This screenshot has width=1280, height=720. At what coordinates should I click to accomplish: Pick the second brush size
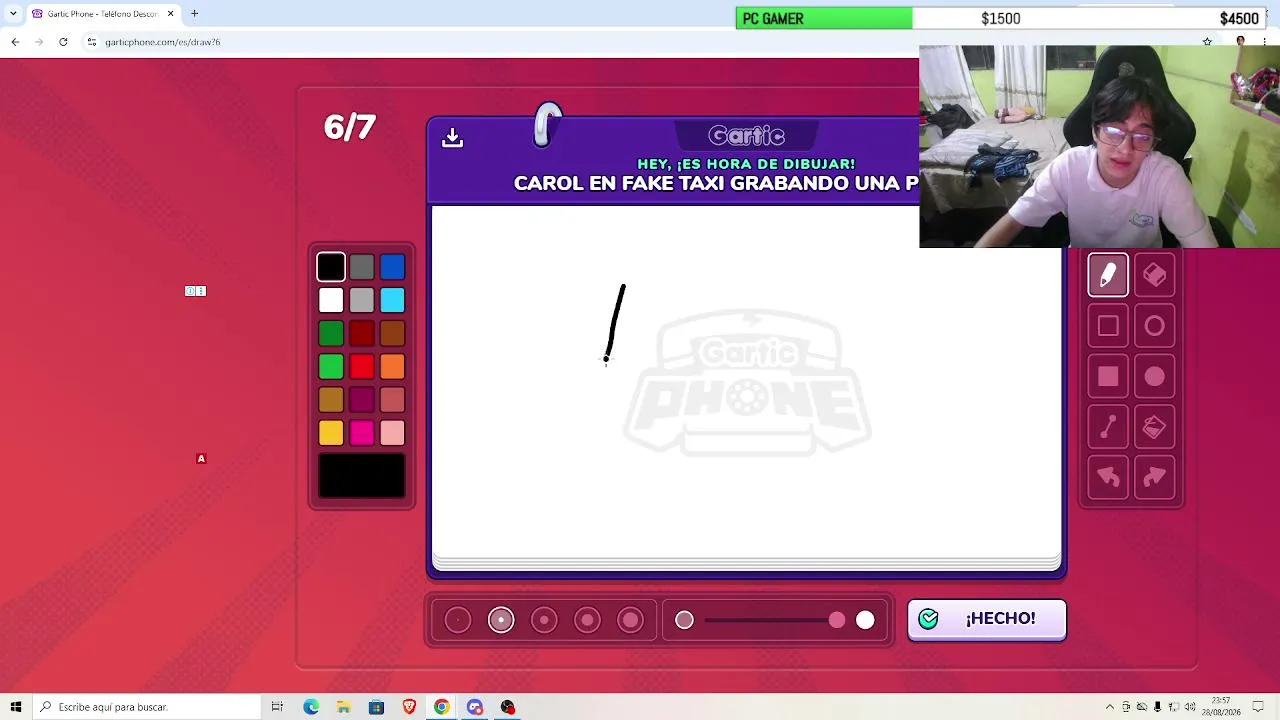click(x=501, y=621)
